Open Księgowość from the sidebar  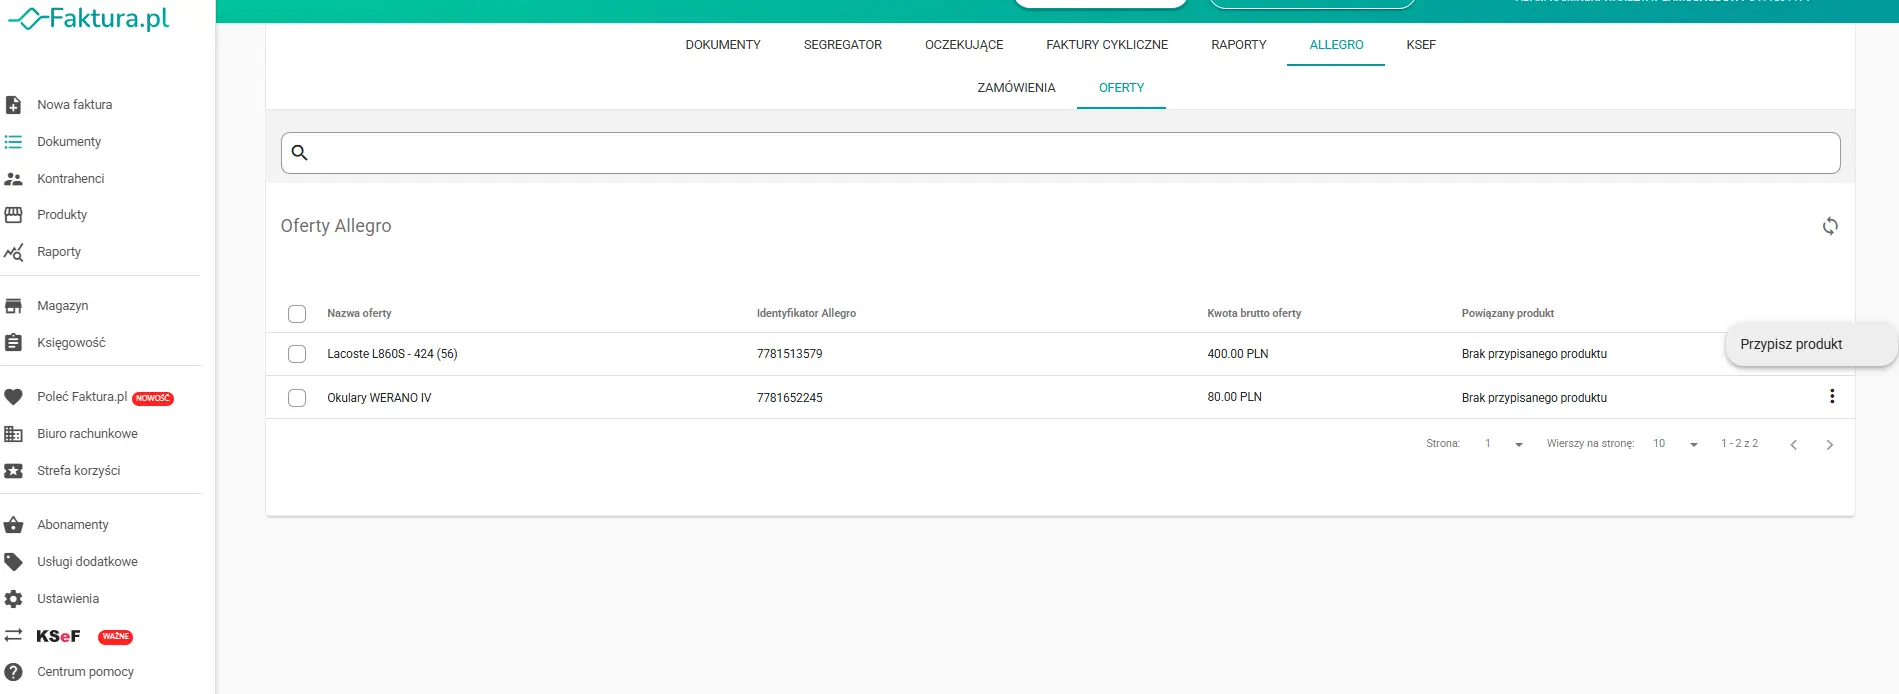[x=71, y=343]
